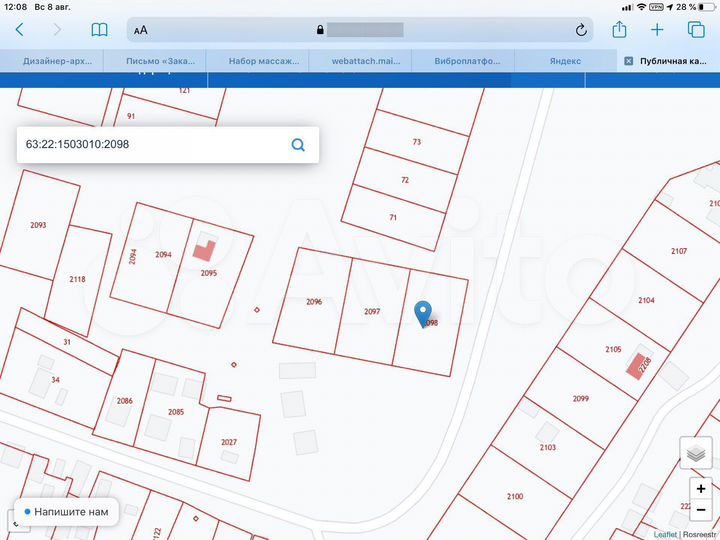
Task: Open the map layers stack icon
Action: coord(696,453)
